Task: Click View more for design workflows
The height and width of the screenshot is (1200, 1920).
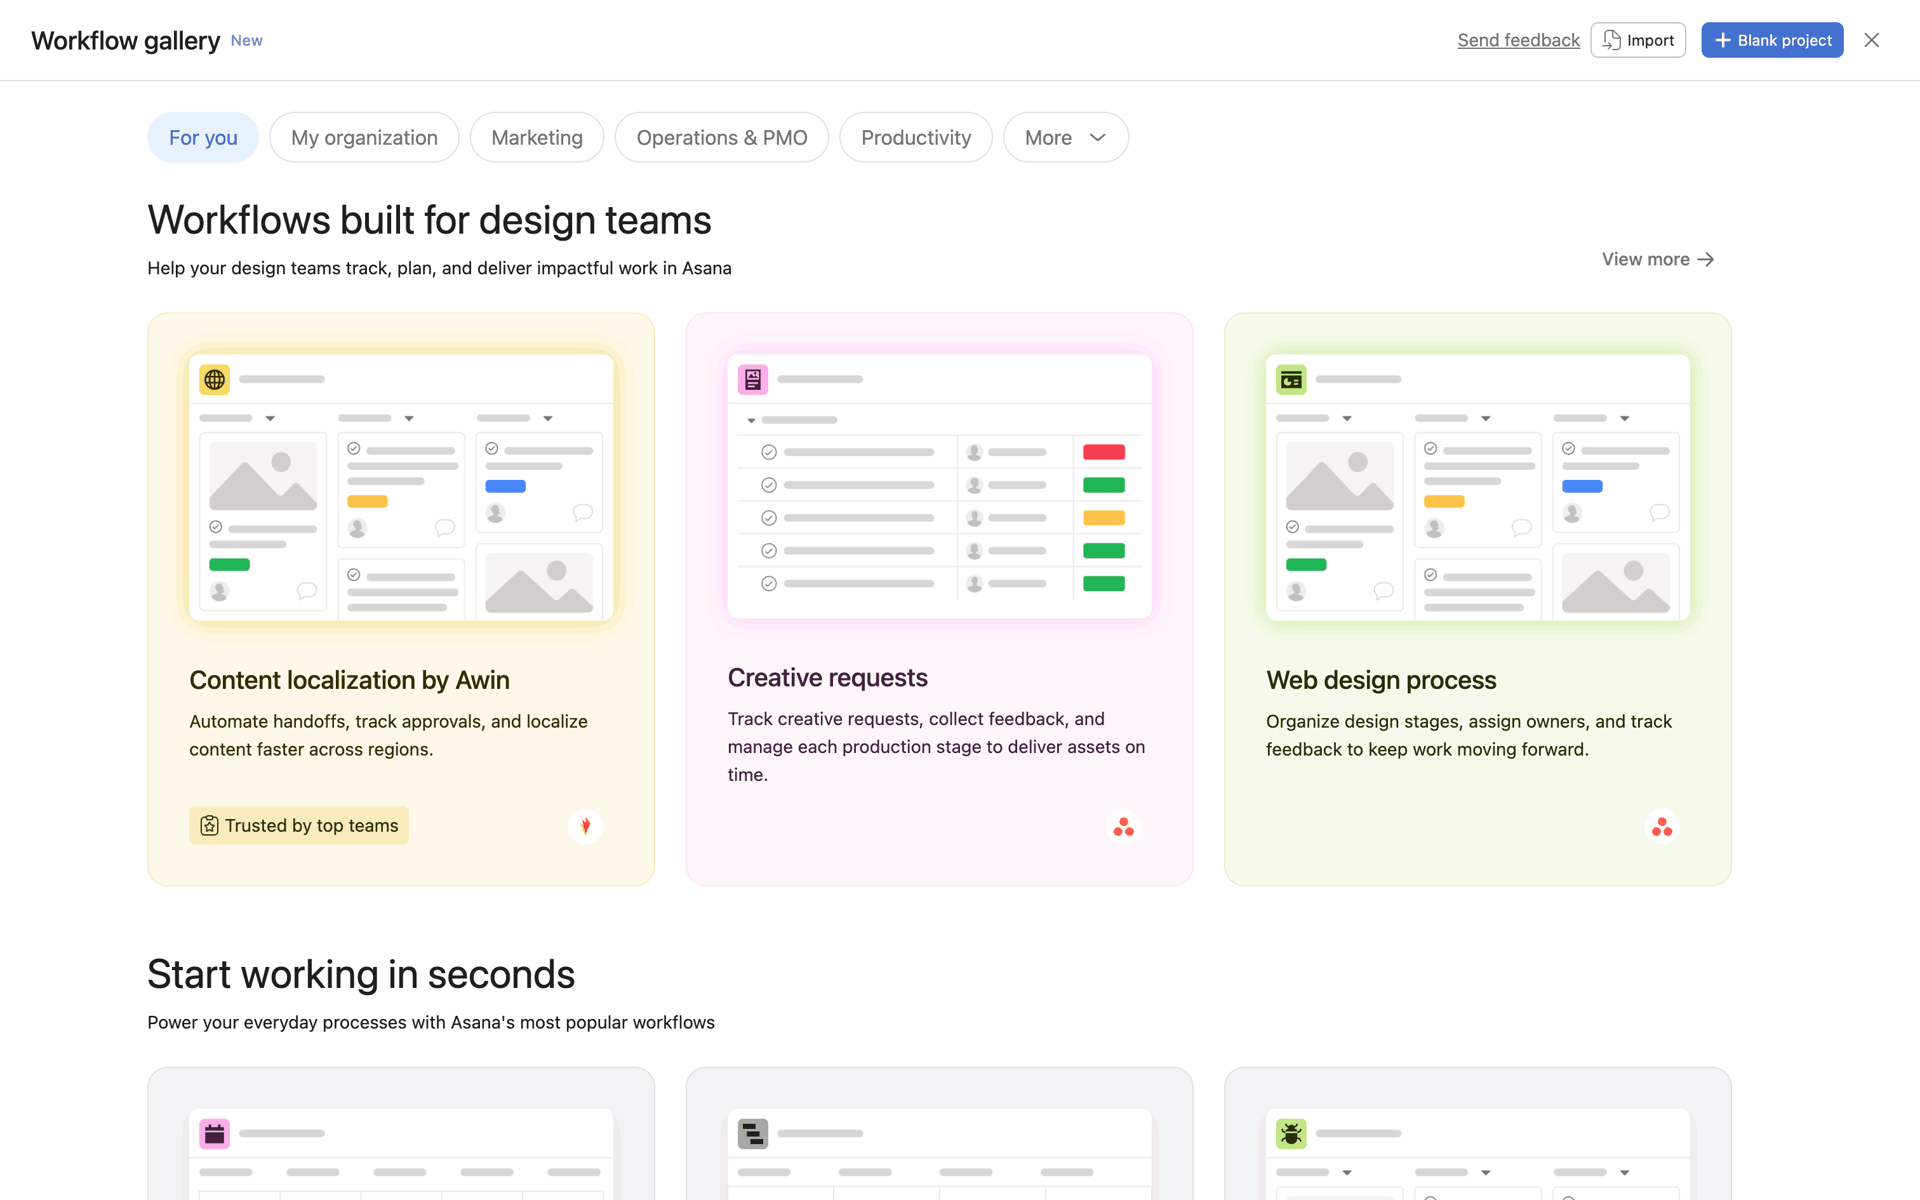Action: click(1658, 259)
